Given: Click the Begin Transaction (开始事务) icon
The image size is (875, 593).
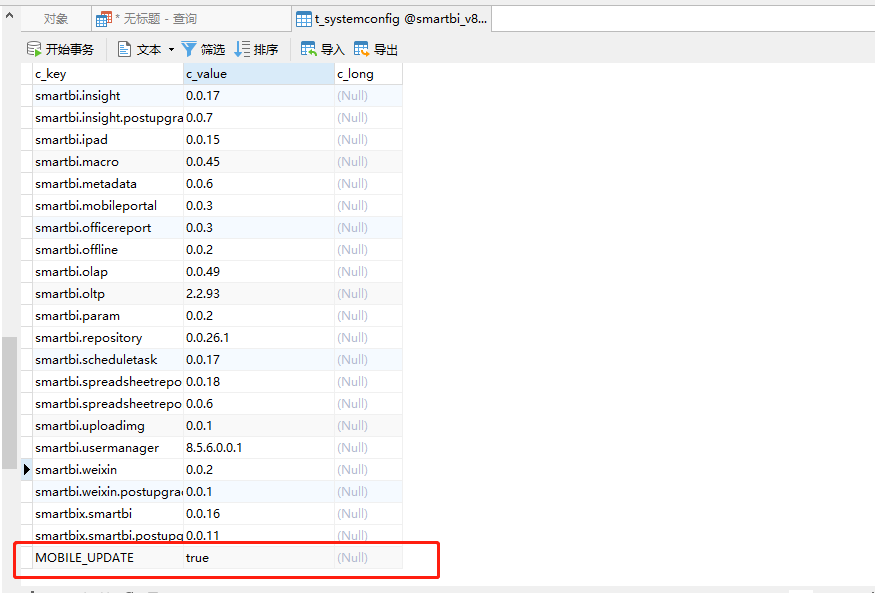Looking at the screenshot, I should click(34, 49).
